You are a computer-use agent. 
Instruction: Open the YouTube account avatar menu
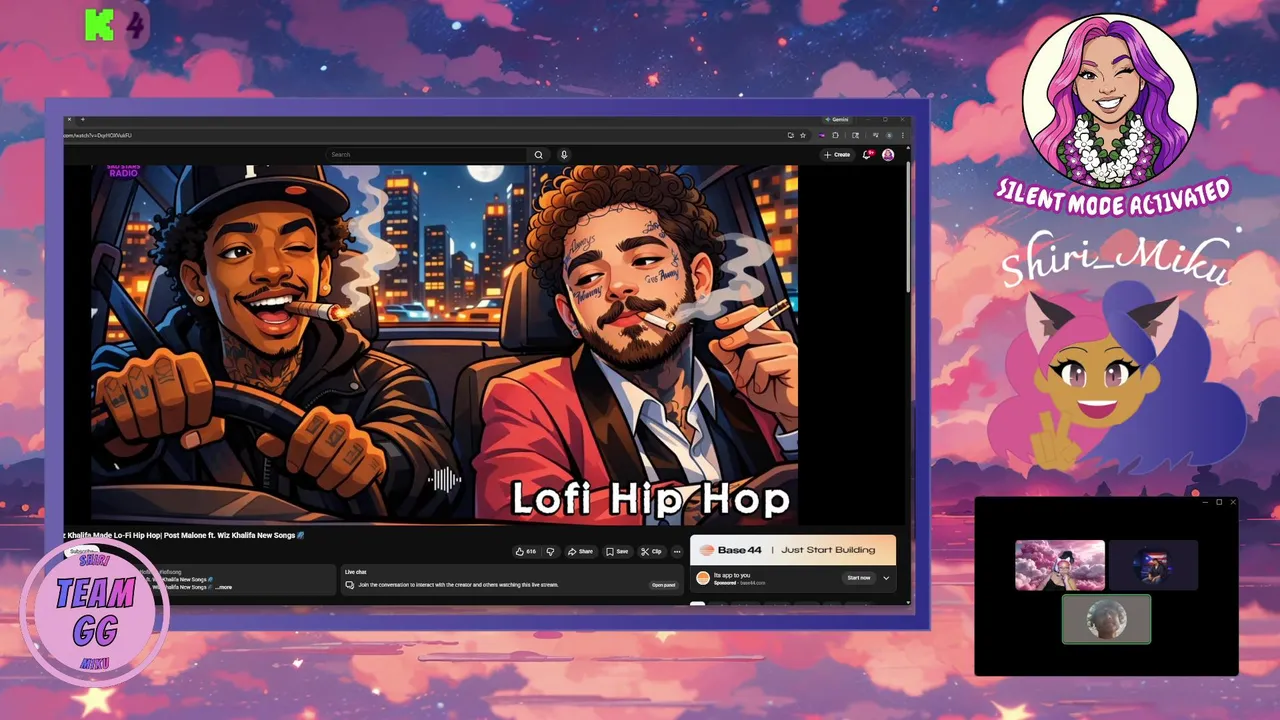pyautogui.click(x=888, y=155)
